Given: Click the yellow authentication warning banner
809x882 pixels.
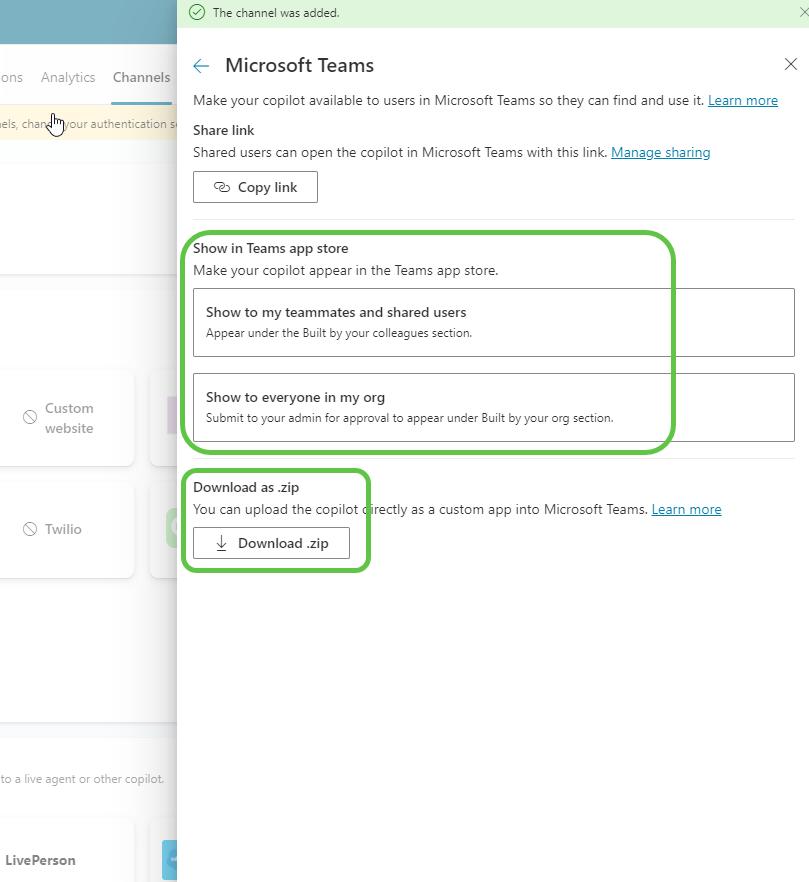Looking at the screenshot, I should point(88,124).
